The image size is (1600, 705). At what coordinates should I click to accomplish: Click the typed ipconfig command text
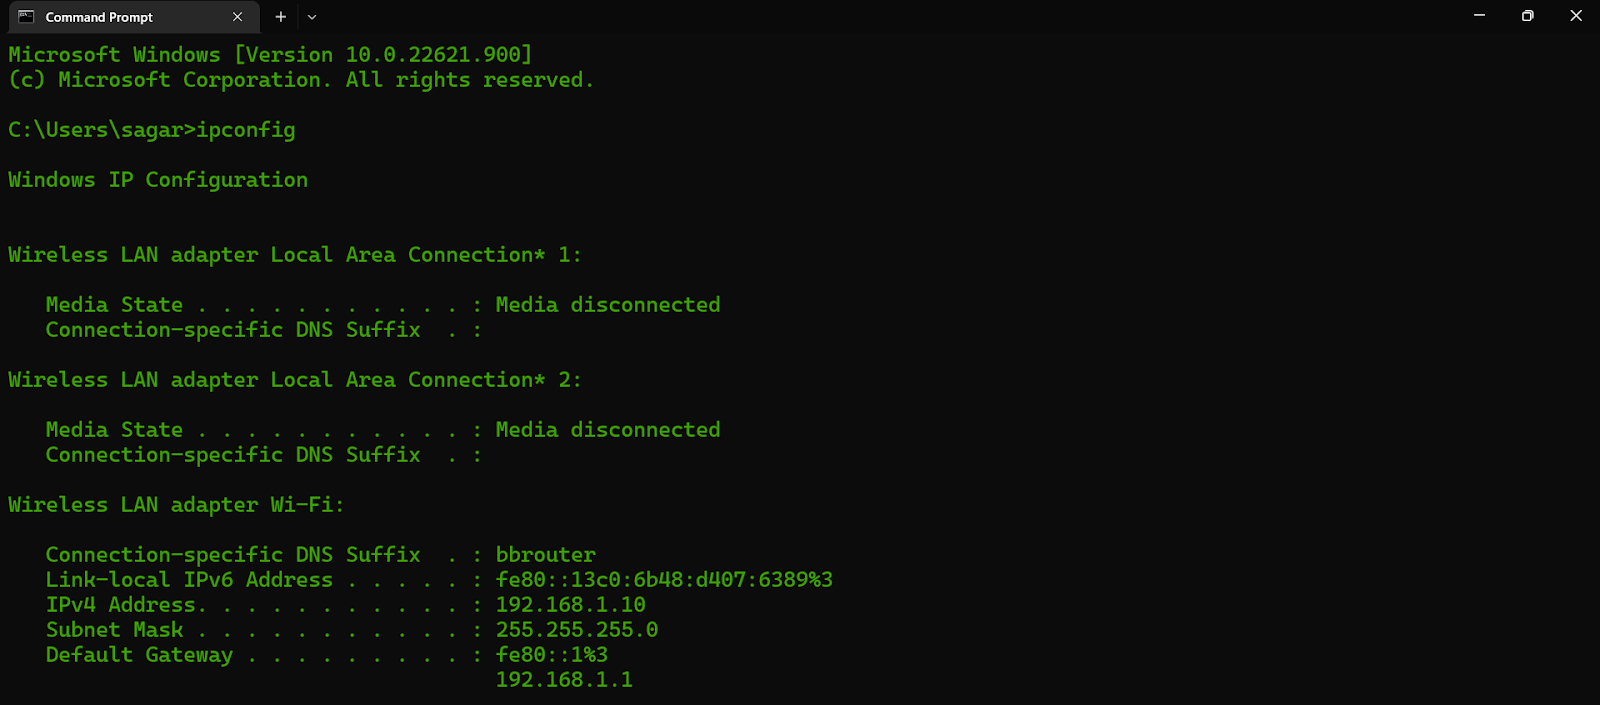click(x=246, y=130)
